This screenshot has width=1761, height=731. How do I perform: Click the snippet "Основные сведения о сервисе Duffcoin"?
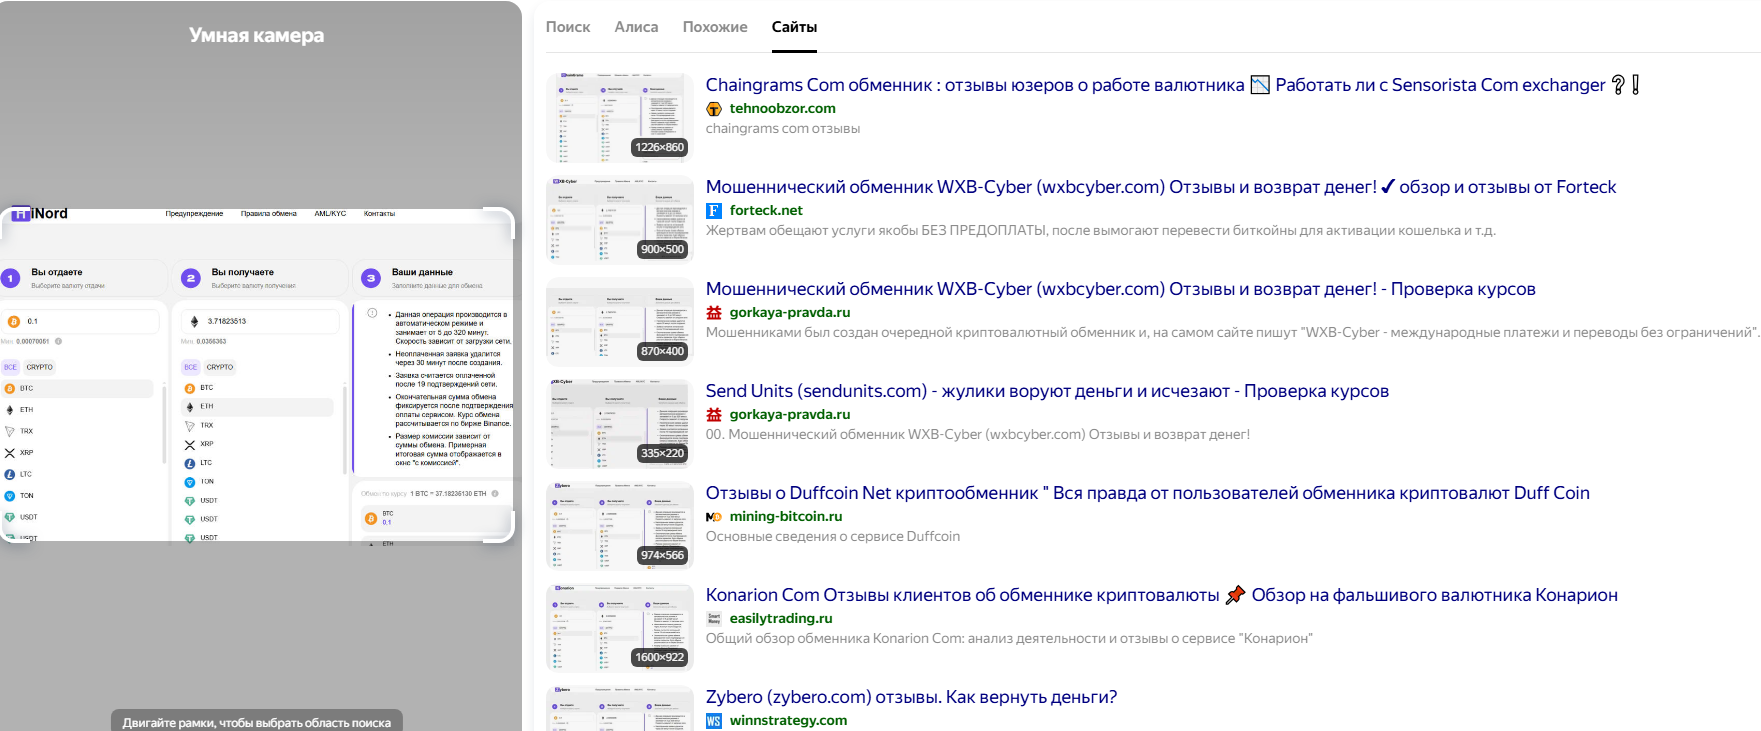pyautogui.click(x=833, y=537)
